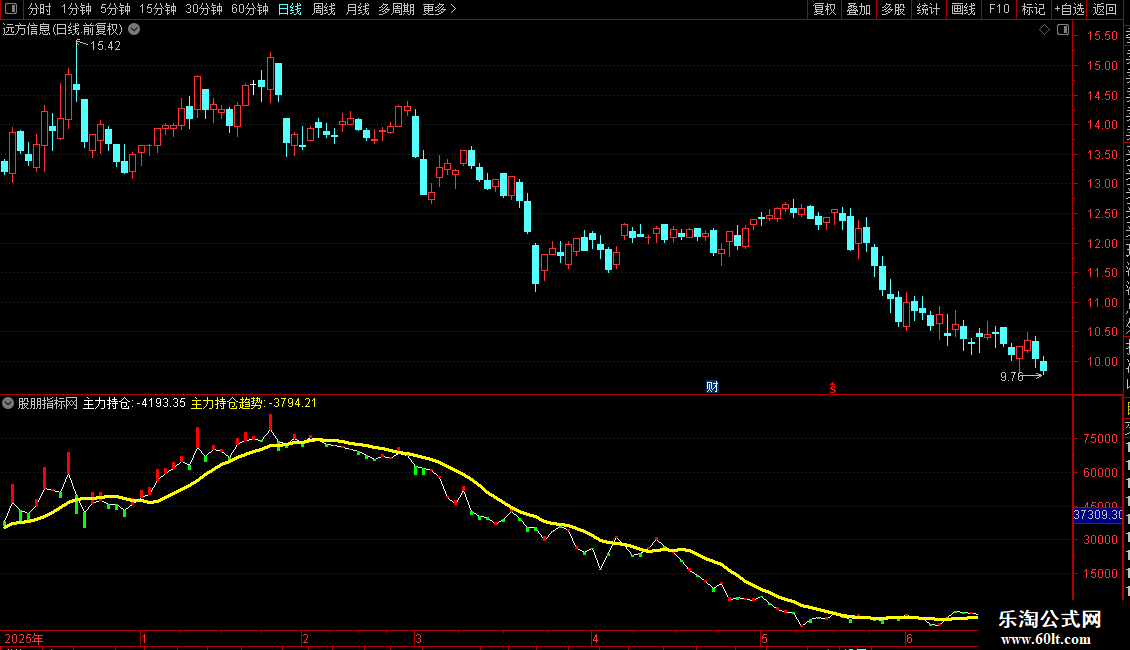Image resolution: width=1130 pixels, height=650 pixels.
Task: Select the 15分钟 period tab
Action: 158,9
